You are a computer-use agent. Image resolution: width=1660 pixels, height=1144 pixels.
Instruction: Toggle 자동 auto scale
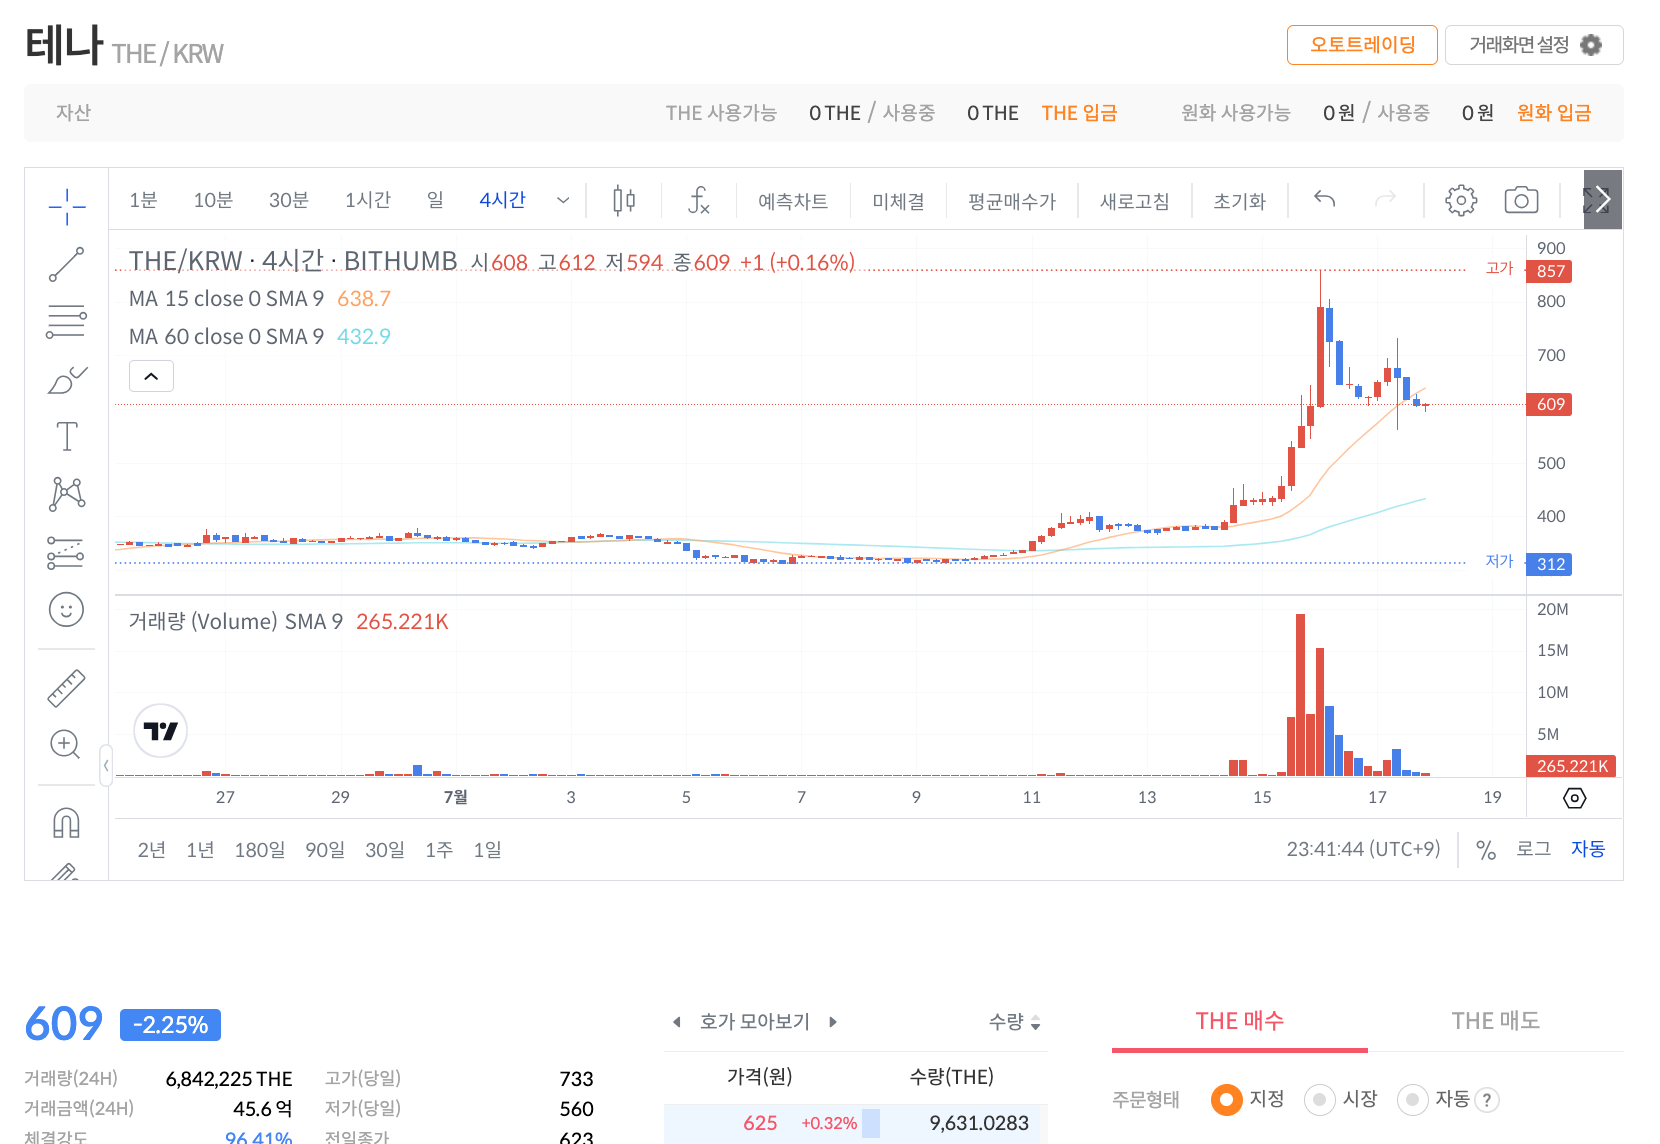(1588, 849)
